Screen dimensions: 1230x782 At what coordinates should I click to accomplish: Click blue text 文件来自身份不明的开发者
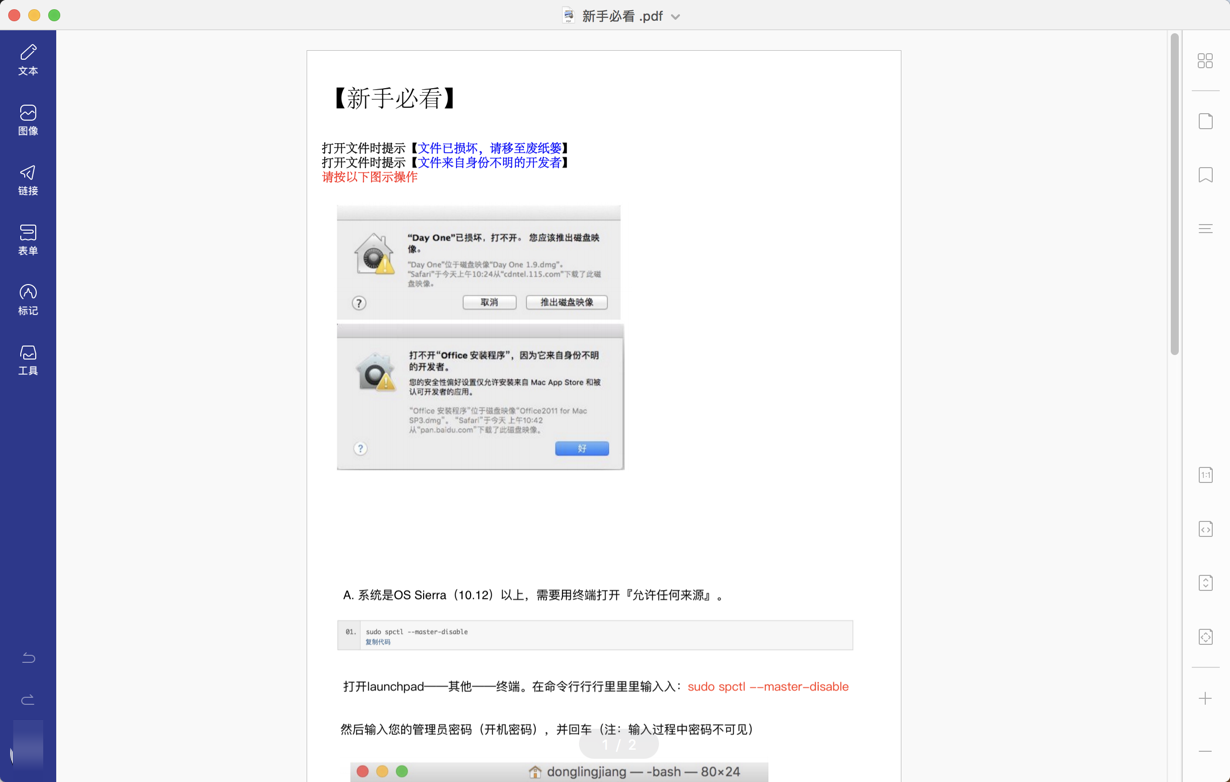point(490,162)
